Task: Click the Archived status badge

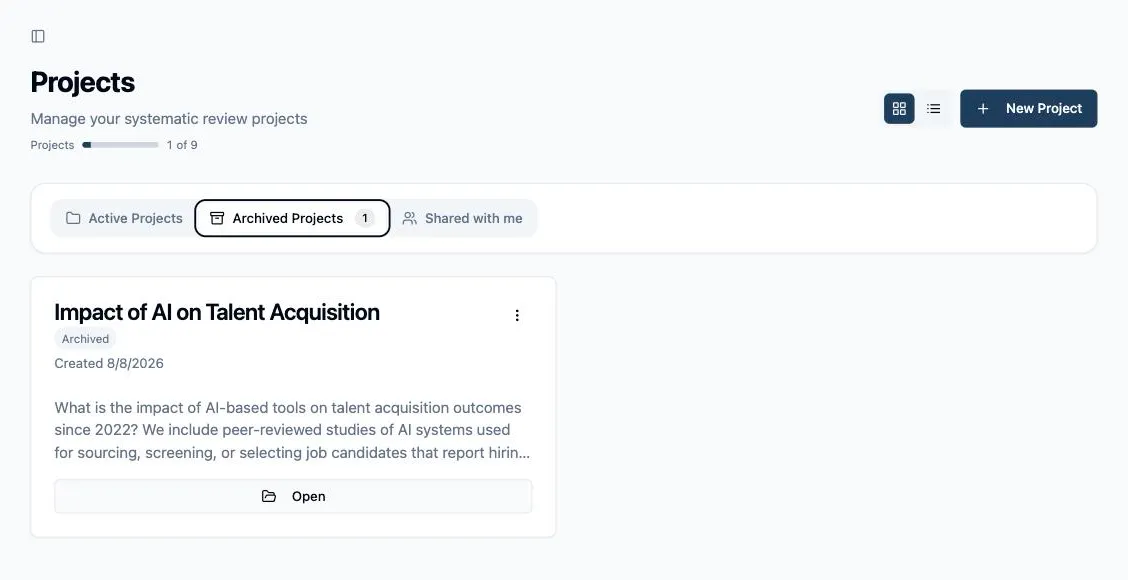Action: click(x=85, y=339)
